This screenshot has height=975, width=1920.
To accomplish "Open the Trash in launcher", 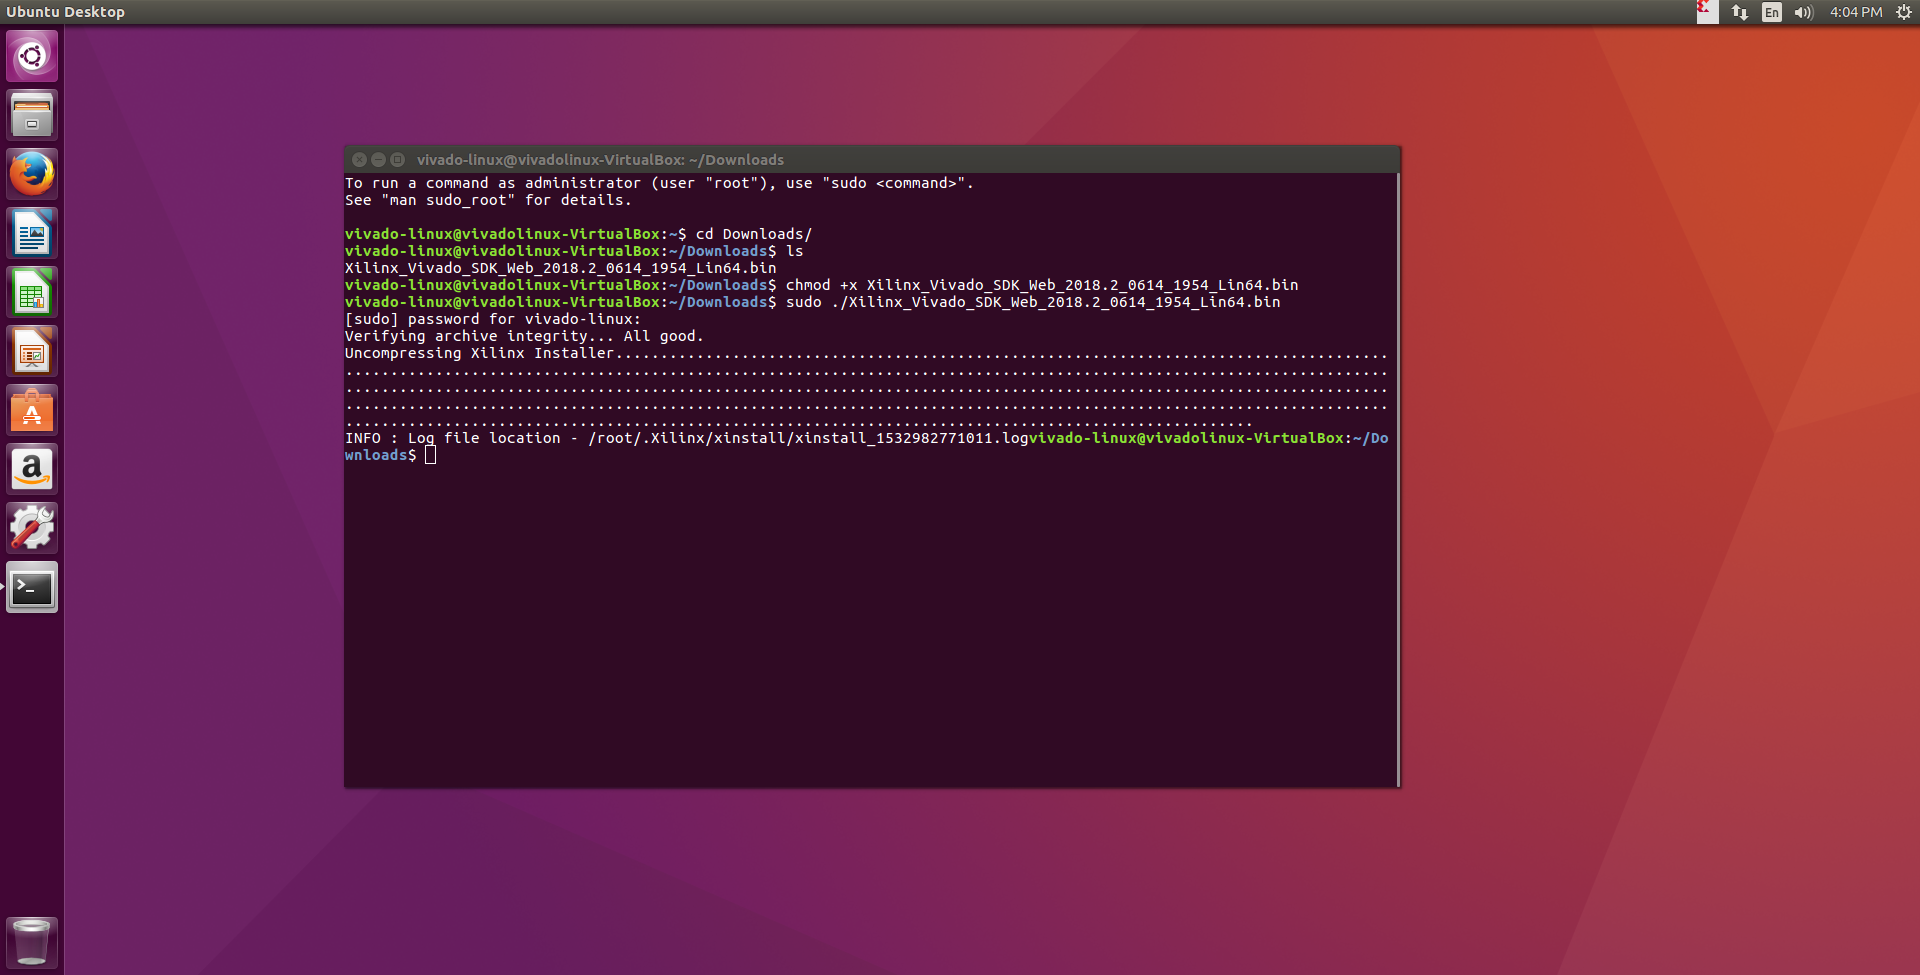I will 32,942.
